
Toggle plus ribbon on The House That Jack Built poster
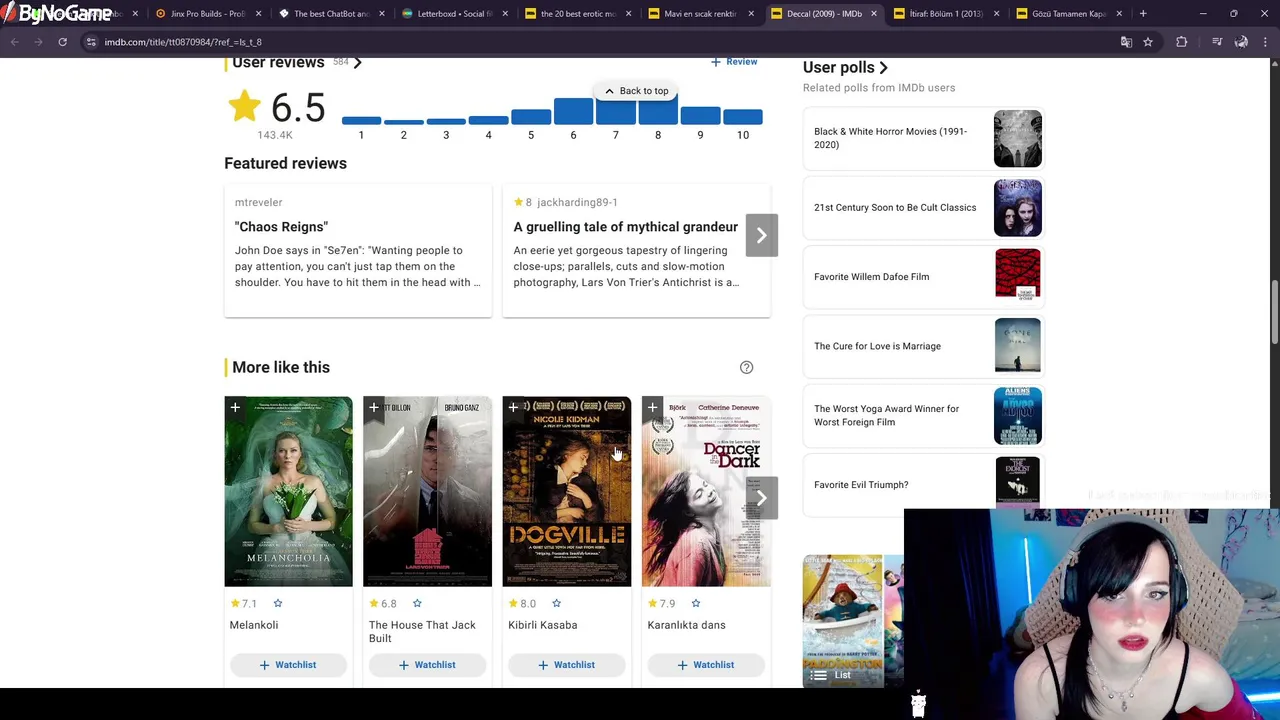click(374, 408)
